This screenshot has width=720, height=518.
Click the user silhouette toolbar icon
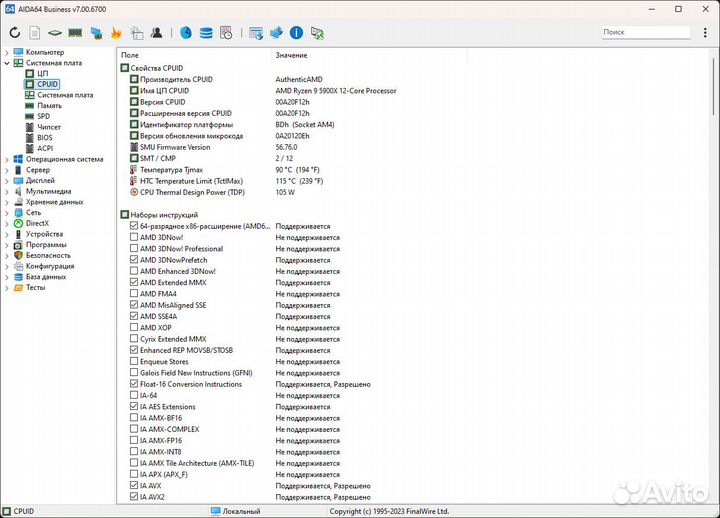(157, 33)
